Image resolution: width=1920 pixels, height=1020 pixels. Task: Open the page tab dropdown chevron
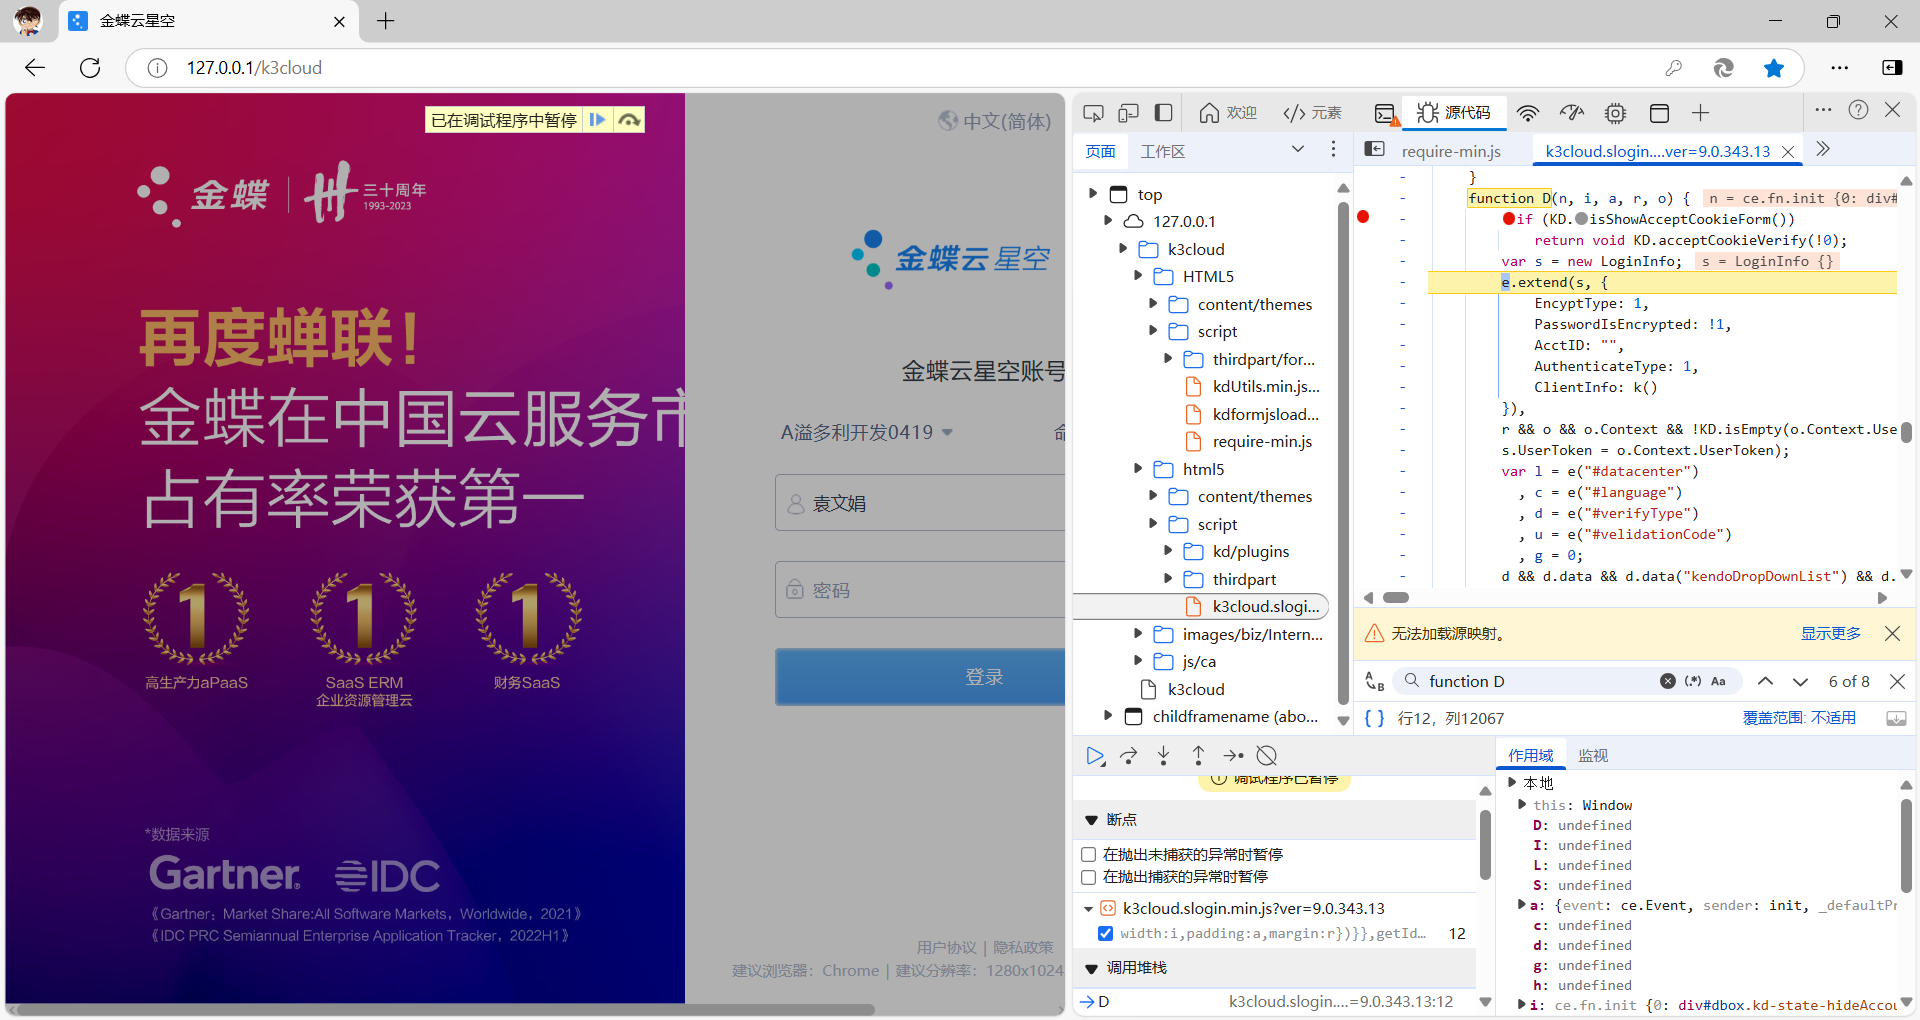coord(1298,149)
